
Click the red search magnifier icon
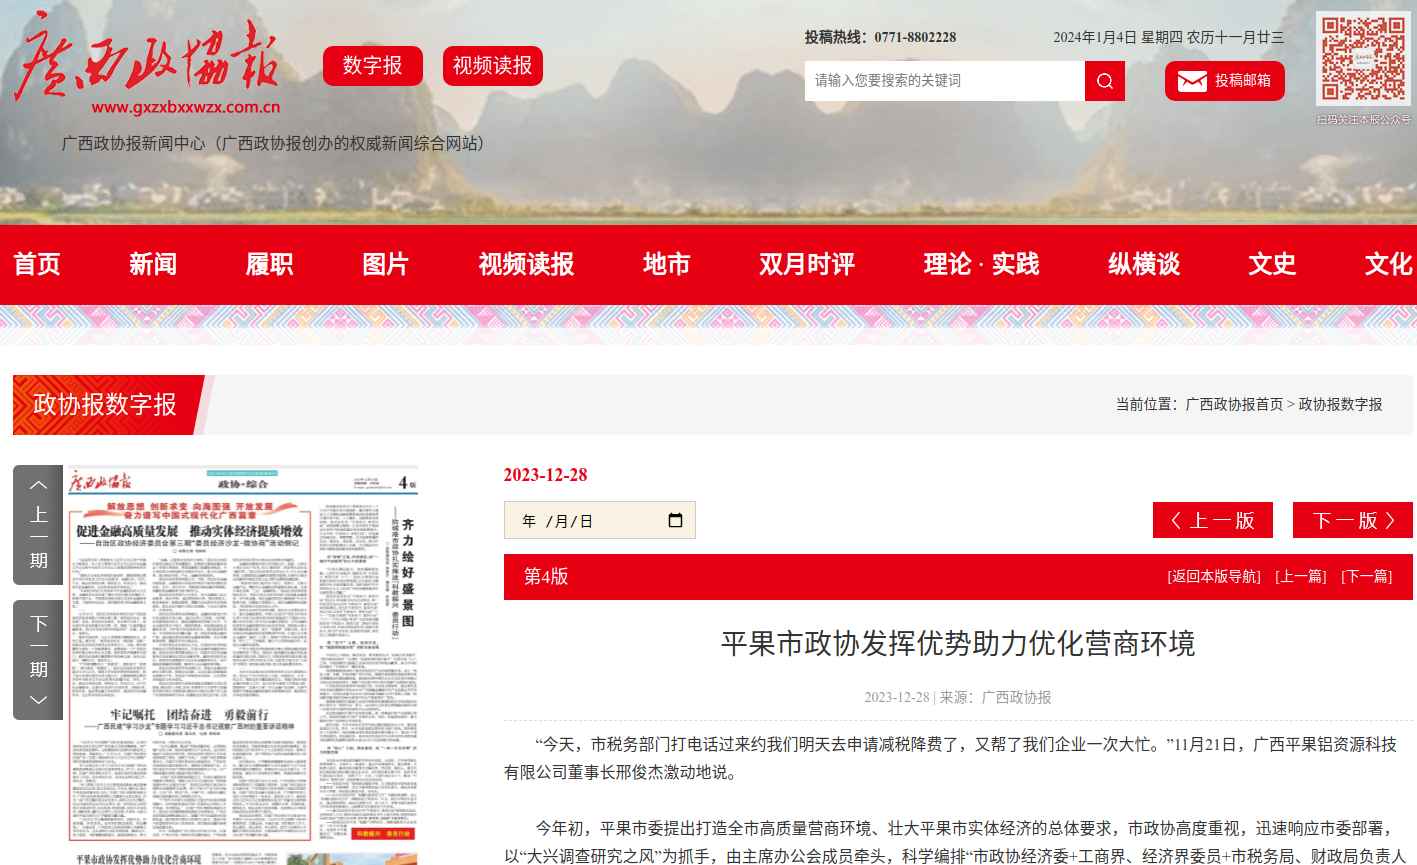(x=1104, y=81)
